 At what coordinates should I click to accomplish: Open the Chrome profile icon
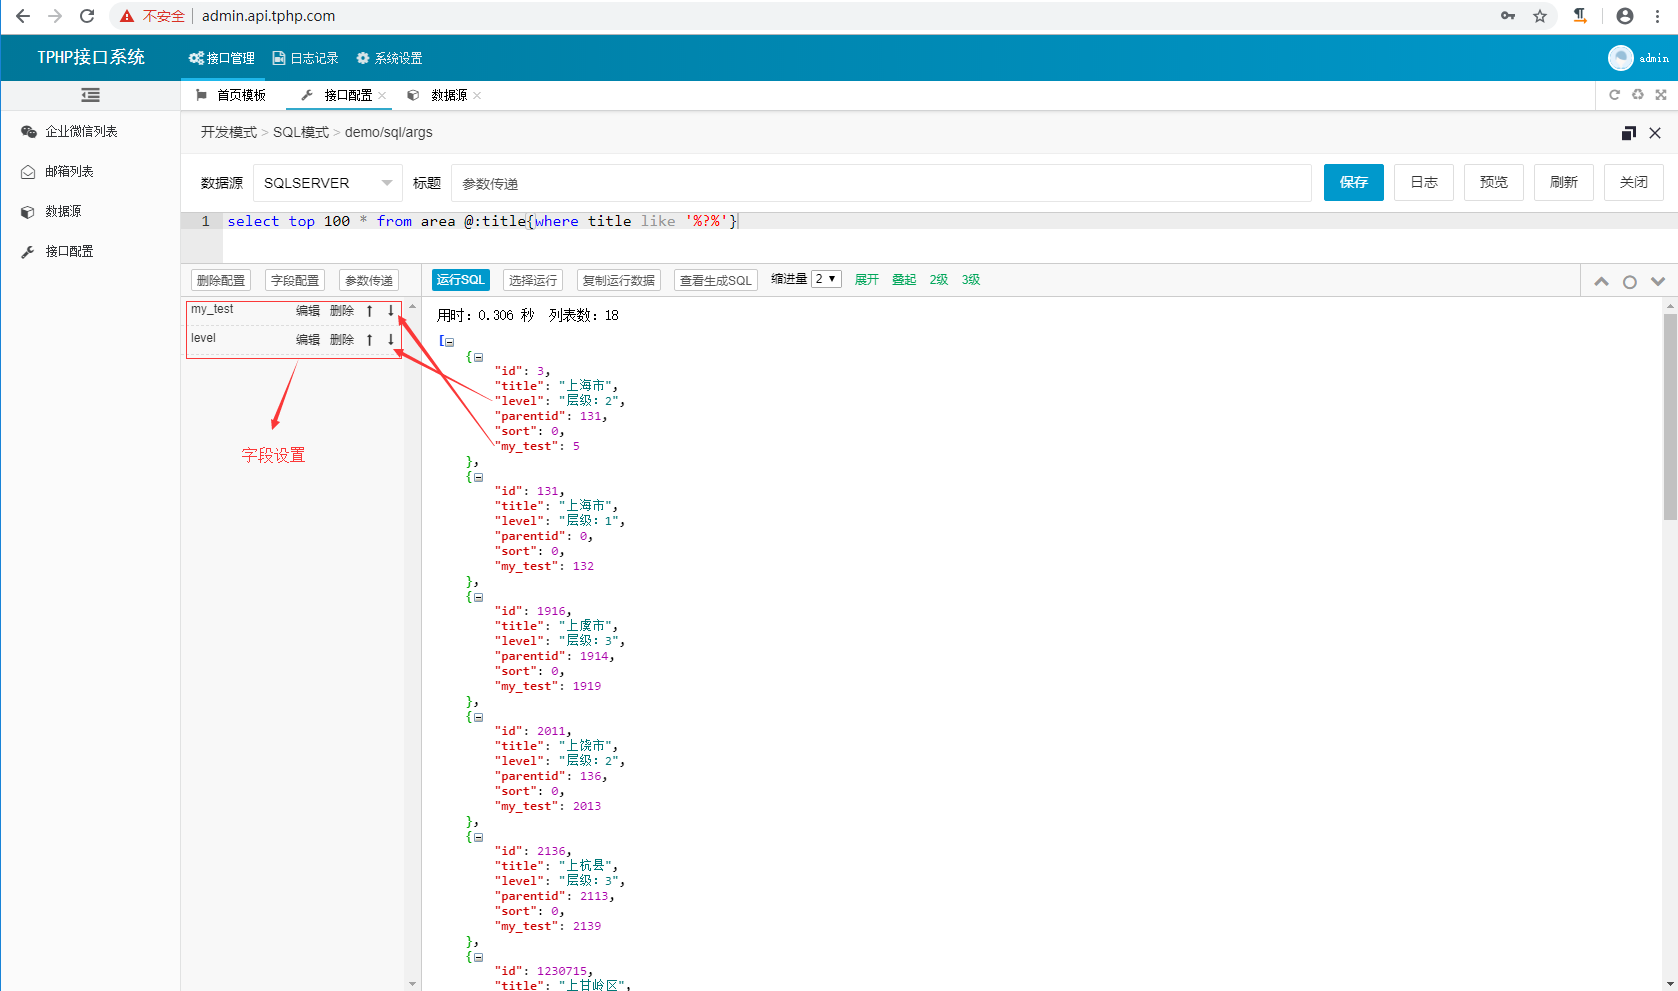pyautogui.click(x=1625, y=16)
